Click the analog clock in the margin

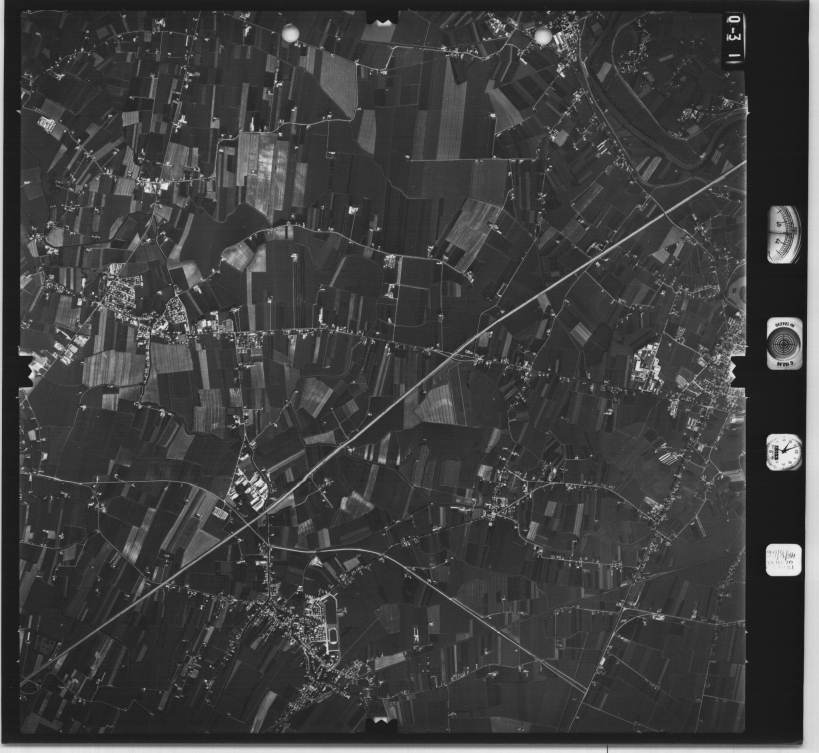(x=783, y=452)
